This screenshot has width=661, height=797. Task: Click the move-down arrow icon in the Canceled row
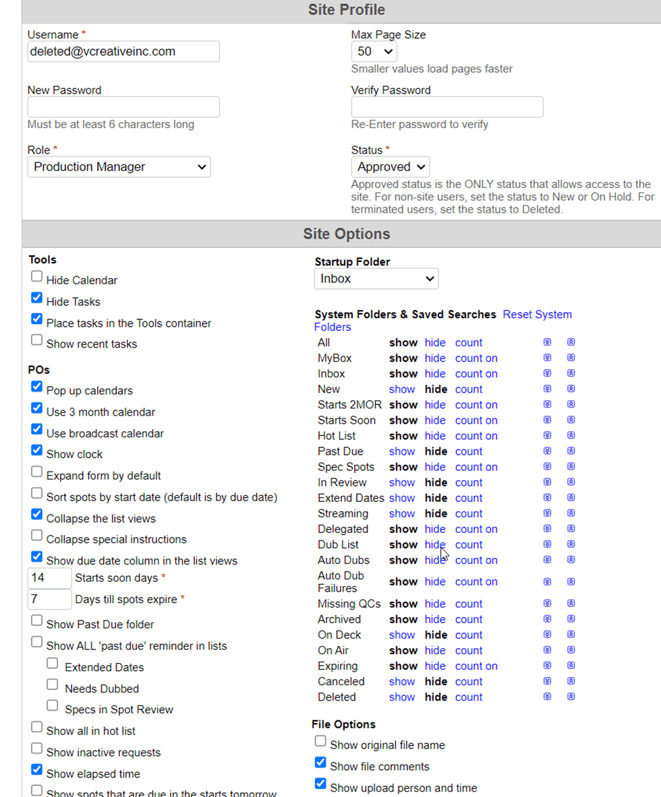pyautogui.click(x=547, y=681)
